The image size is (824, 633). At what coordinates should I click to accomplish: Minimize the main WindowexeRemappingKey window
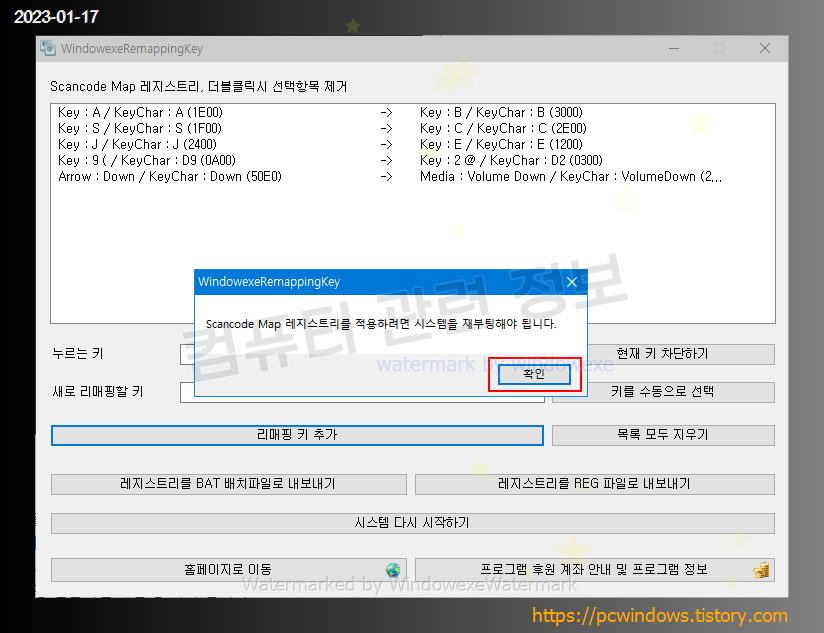(674, 48)
